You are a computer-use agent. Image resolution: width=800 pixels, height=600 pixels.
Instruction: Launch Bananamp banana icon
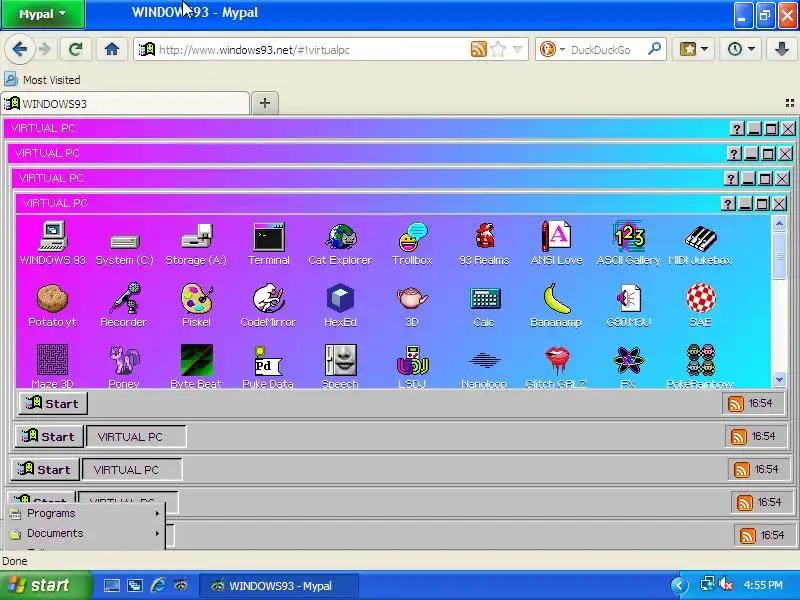coord(556,306)
